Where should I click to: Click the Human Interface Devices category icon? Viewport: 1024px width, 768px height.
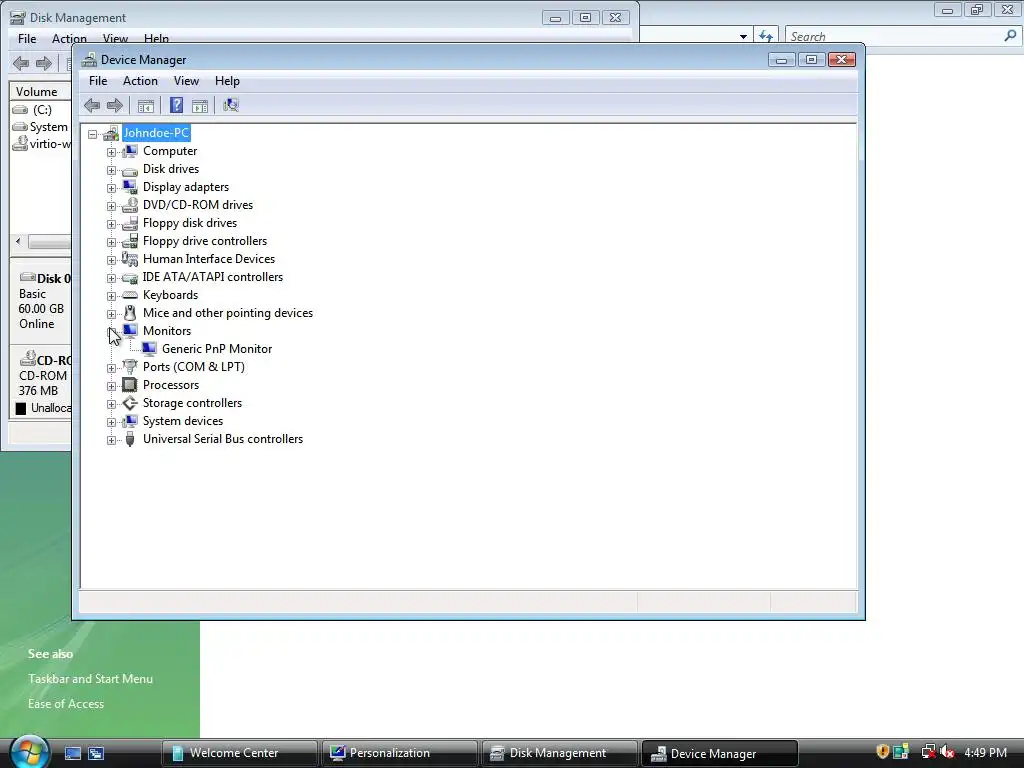click(130, 259)
